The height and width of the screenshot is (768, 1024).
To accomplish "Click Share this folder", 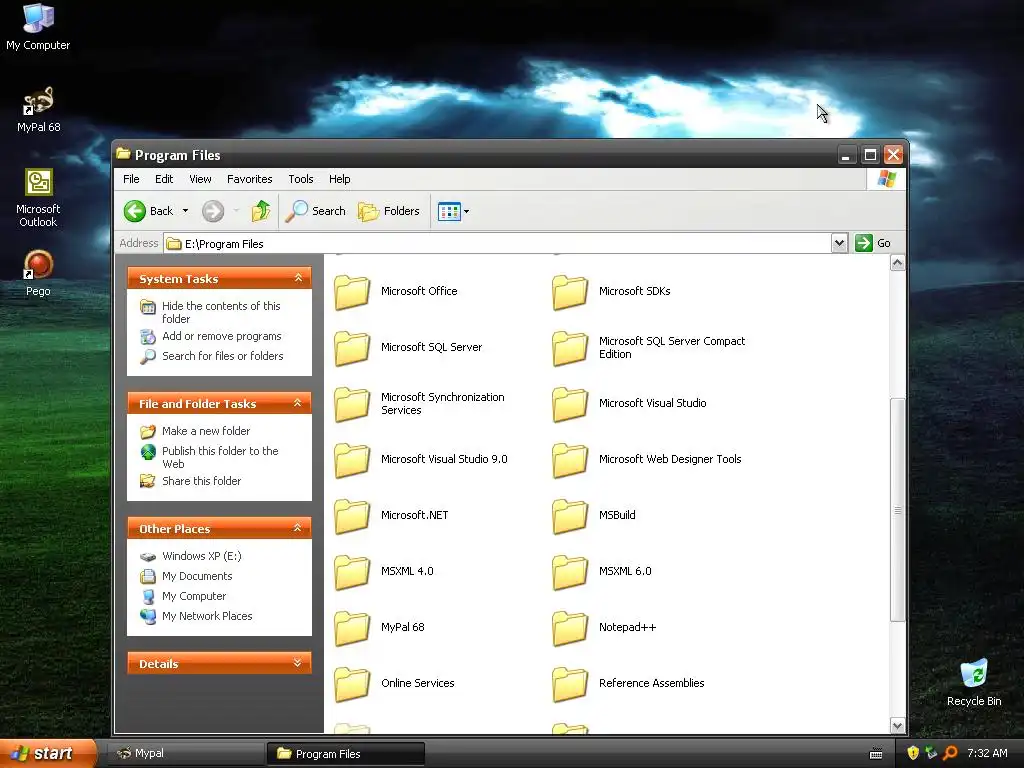I will click(x=201, y=481).
